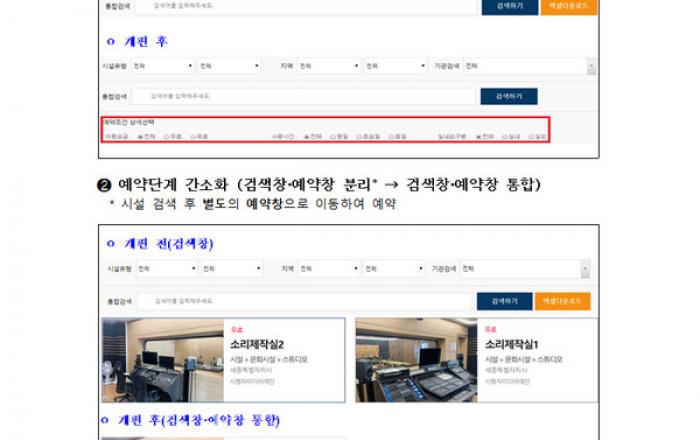Click red 무료 tag above 소리제작실1

click(x=491, y=329)
